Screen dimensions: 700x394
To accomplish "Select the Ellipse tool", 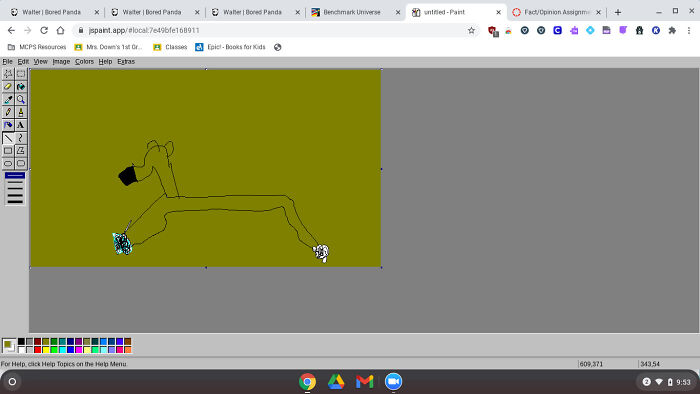I will pyautogui.click(x=8, y=163).
